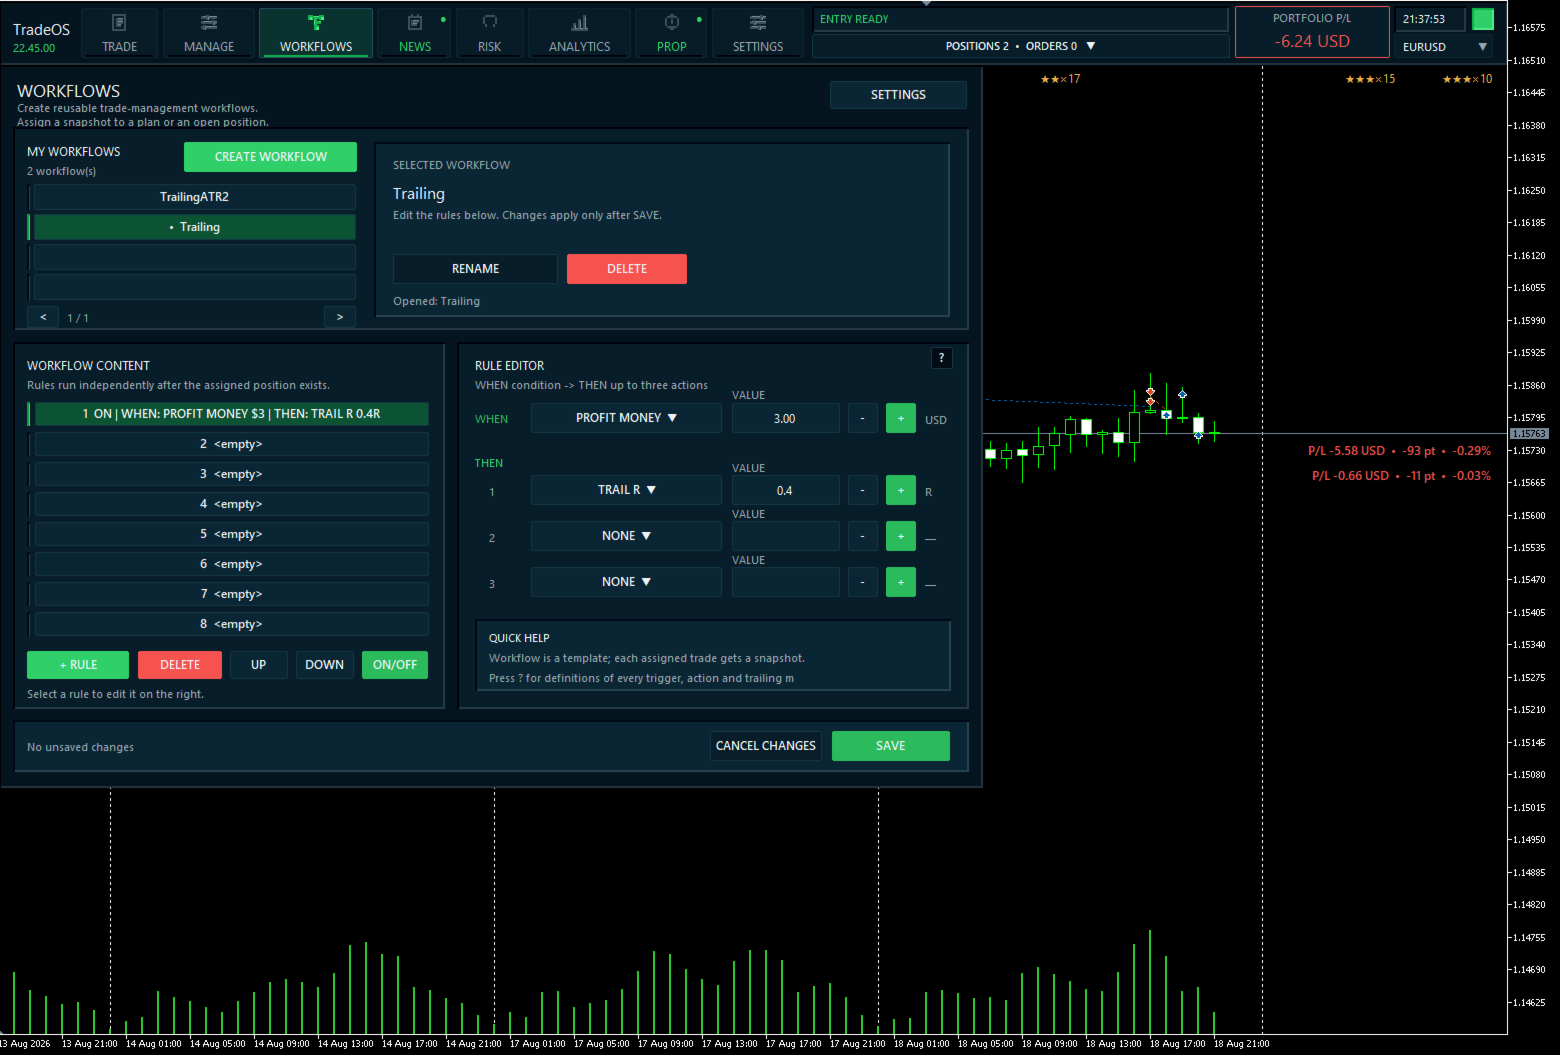The height and width of the screenshot is (1055, 1560).
Task: Go to next workflow list page
Action: tap(340, 317)
